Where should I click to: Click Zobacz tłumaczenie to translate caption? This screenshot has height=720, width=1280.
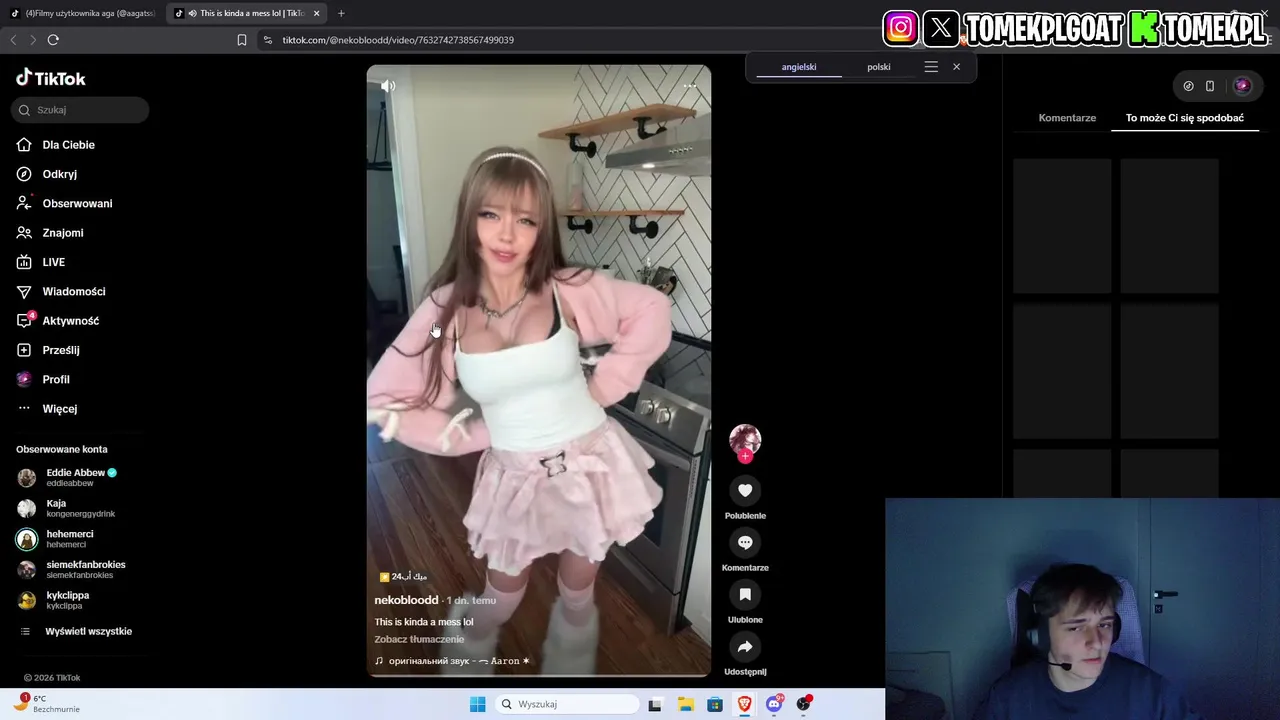pyautogui.click(x=419, y=639)
